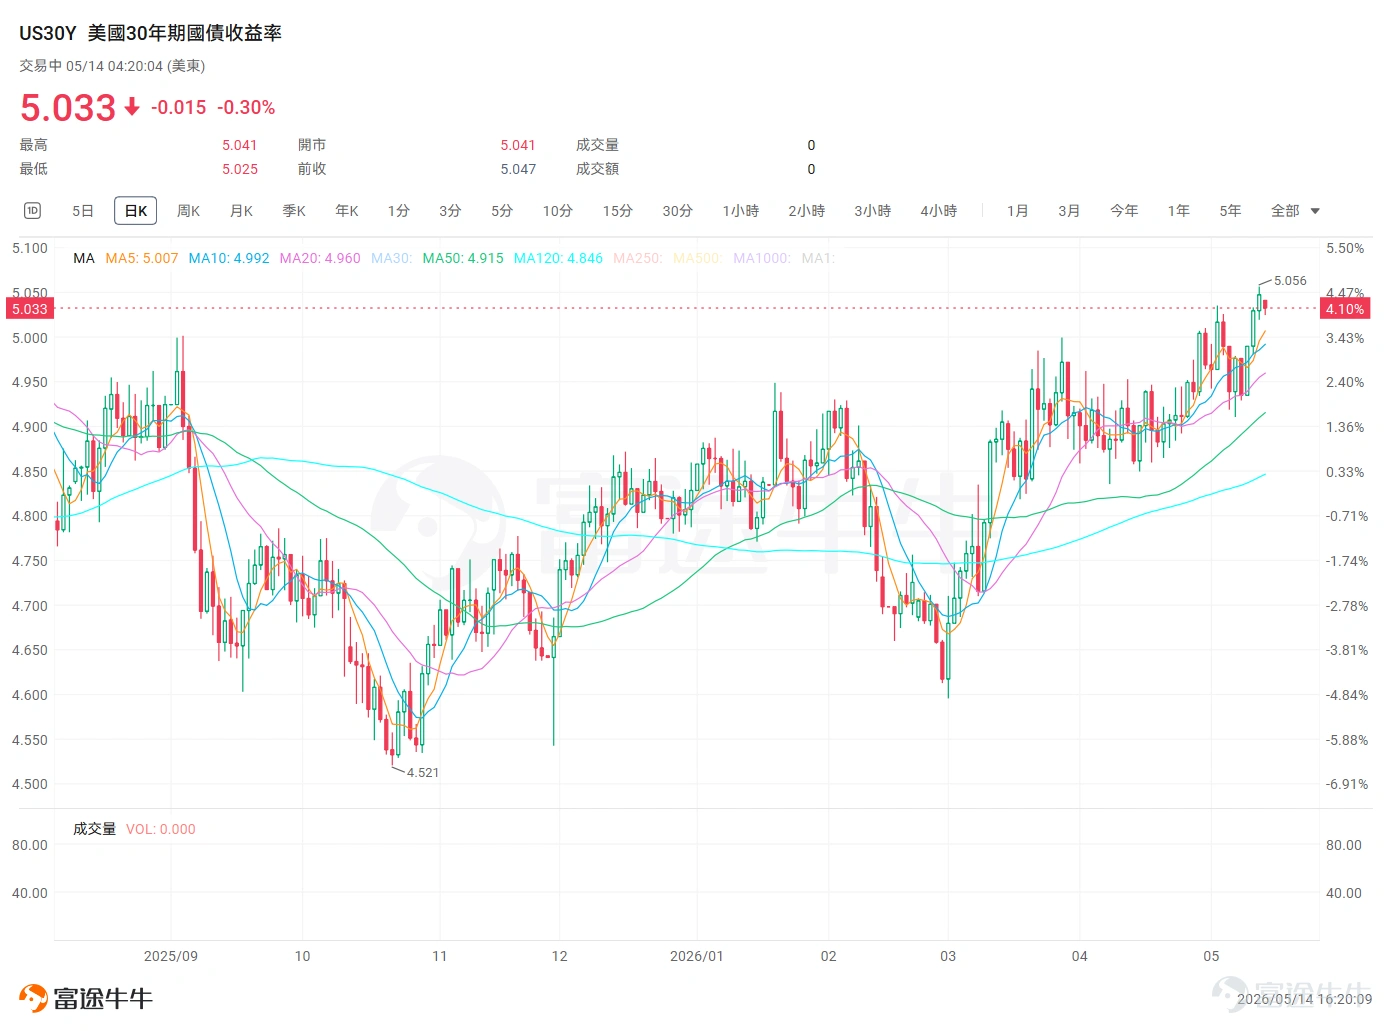This screenshot has width=1392, height=1031.
Task: Select the 30分 interval
Action: (678, 211)
